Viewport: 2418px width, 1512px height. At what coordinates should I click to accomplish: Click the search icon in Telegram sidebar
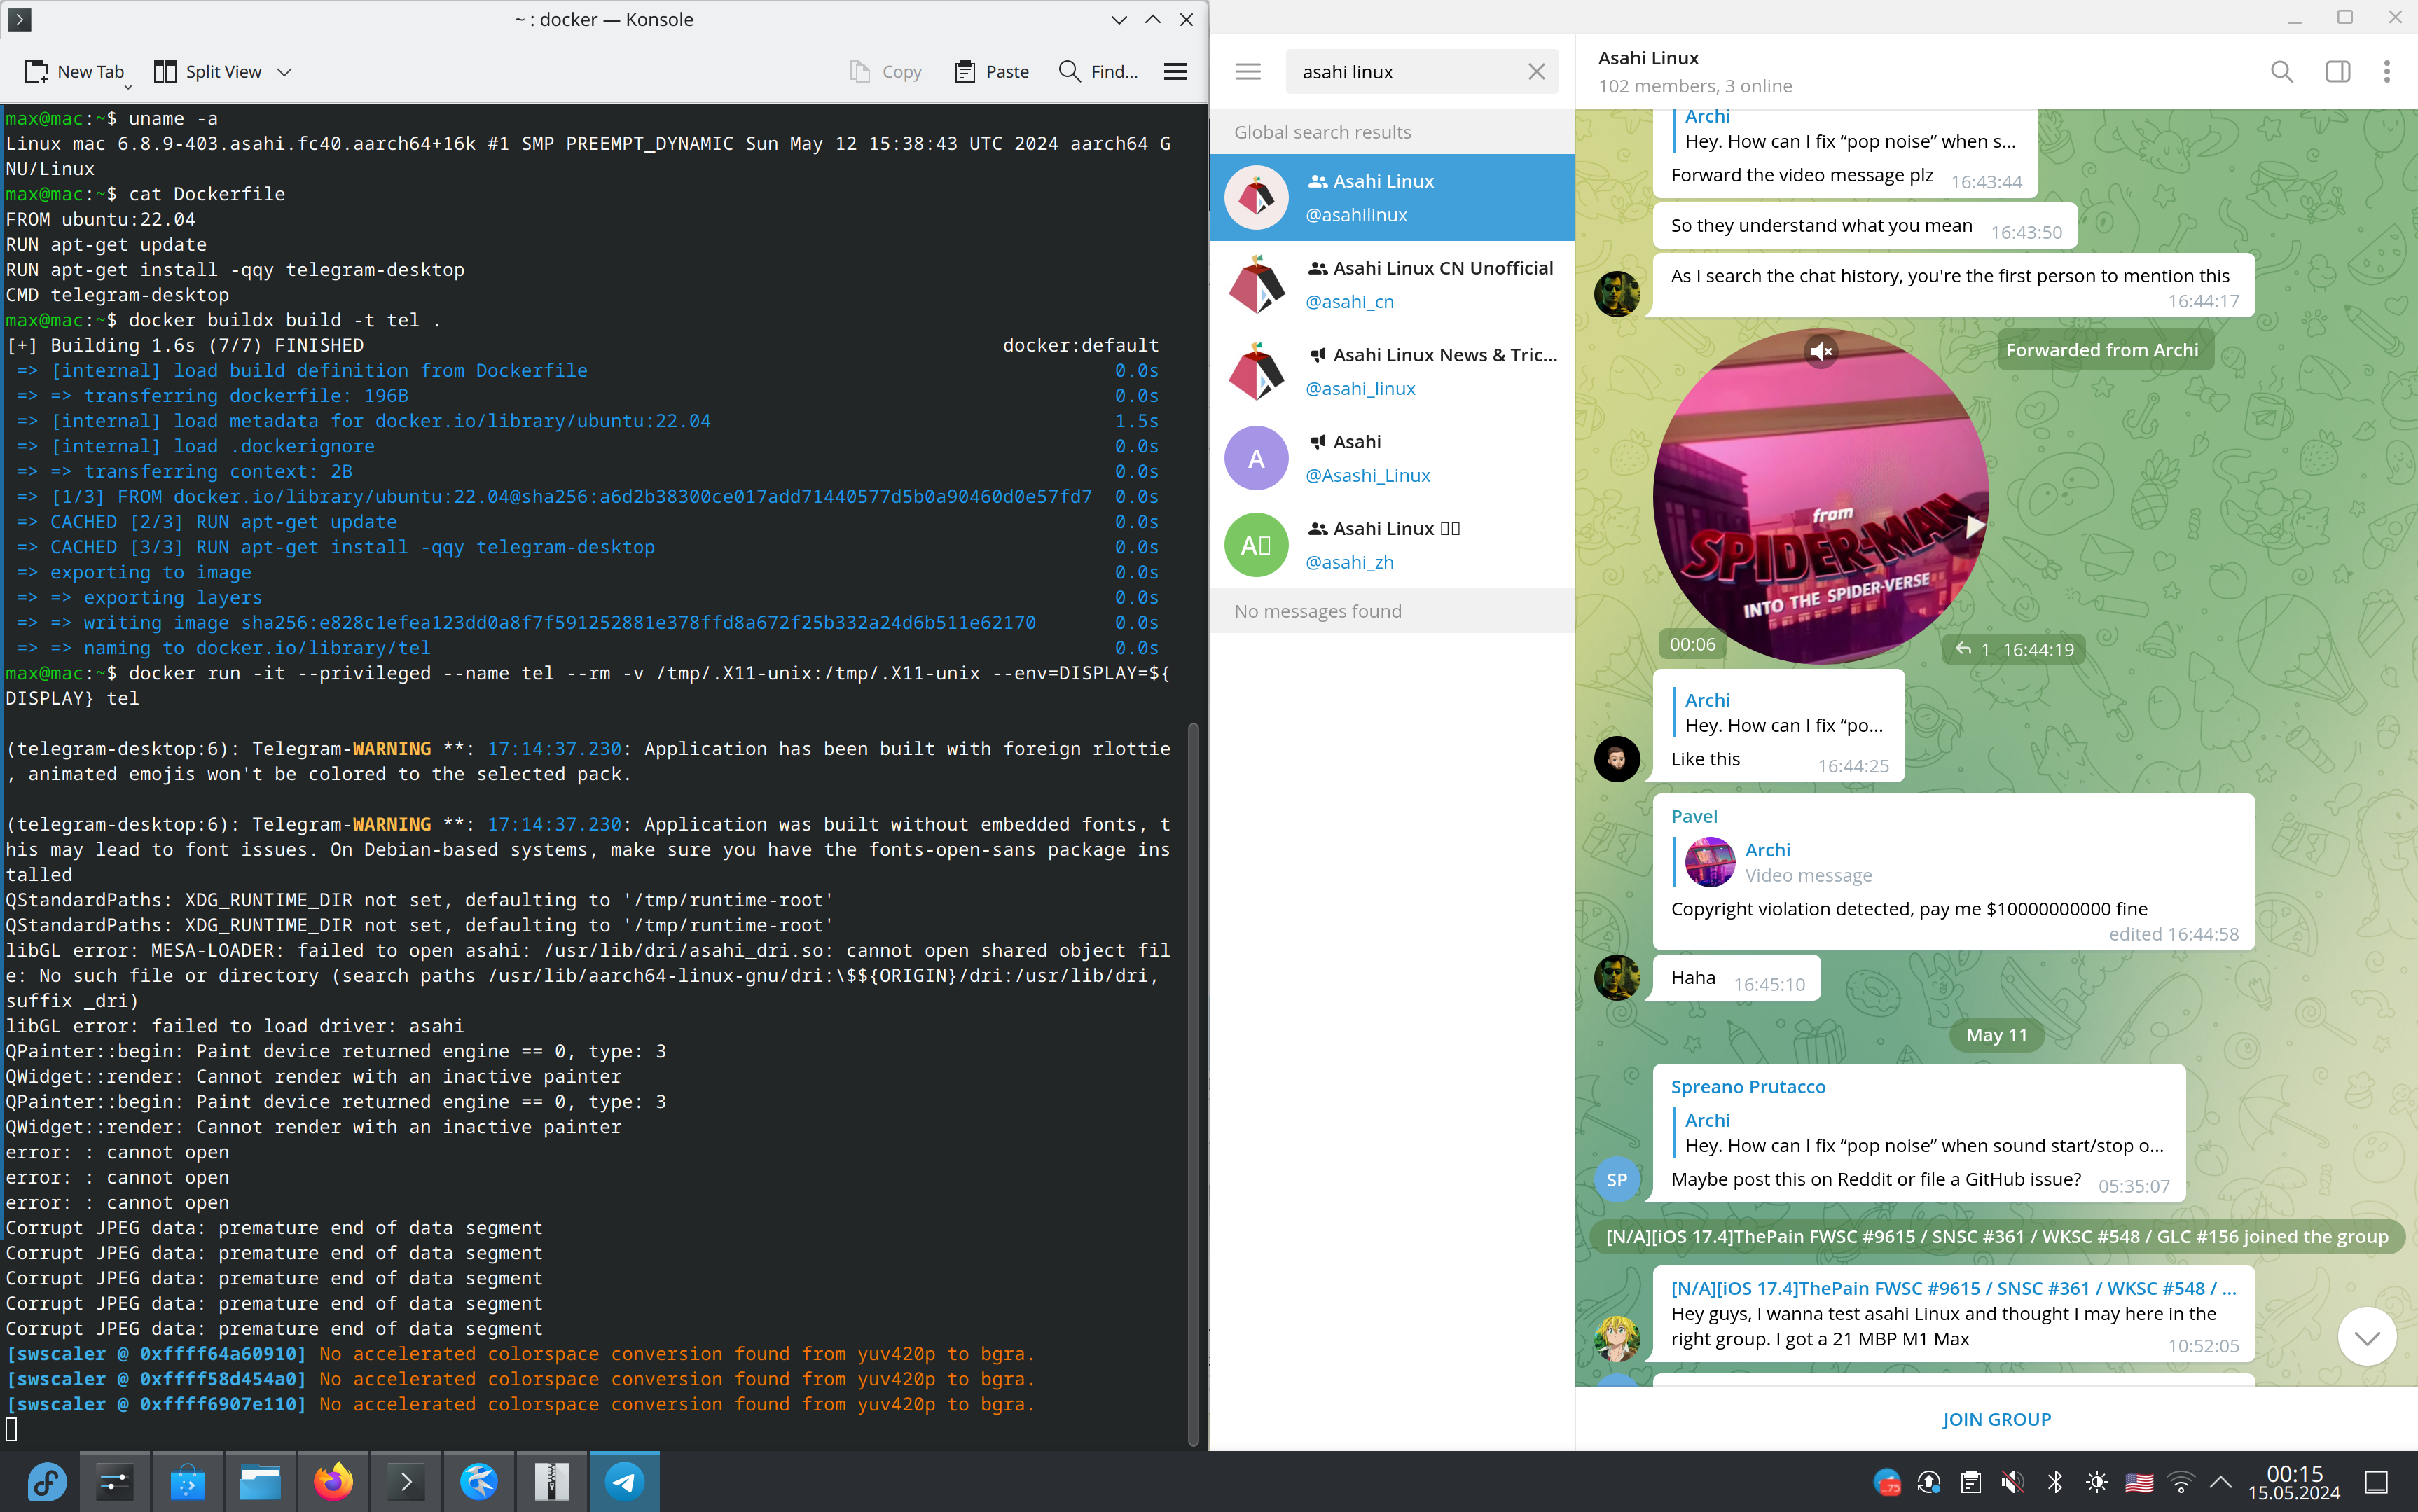pyautogui.click(x=2282, y=73)
